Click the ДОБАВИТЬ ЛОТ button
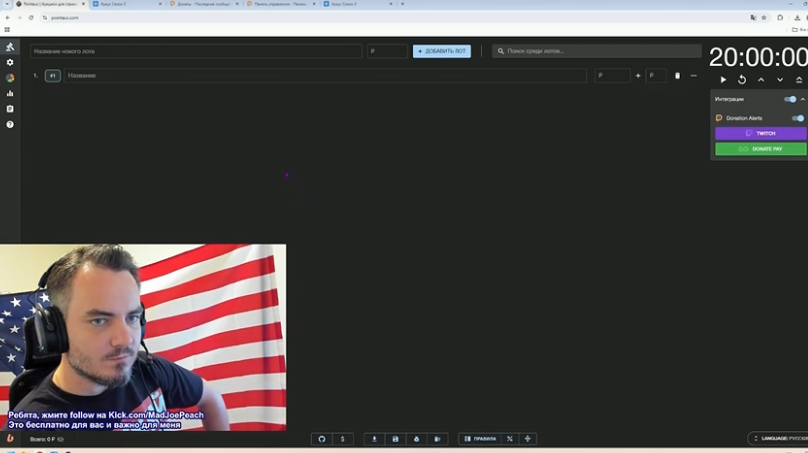 pos(442,51)
